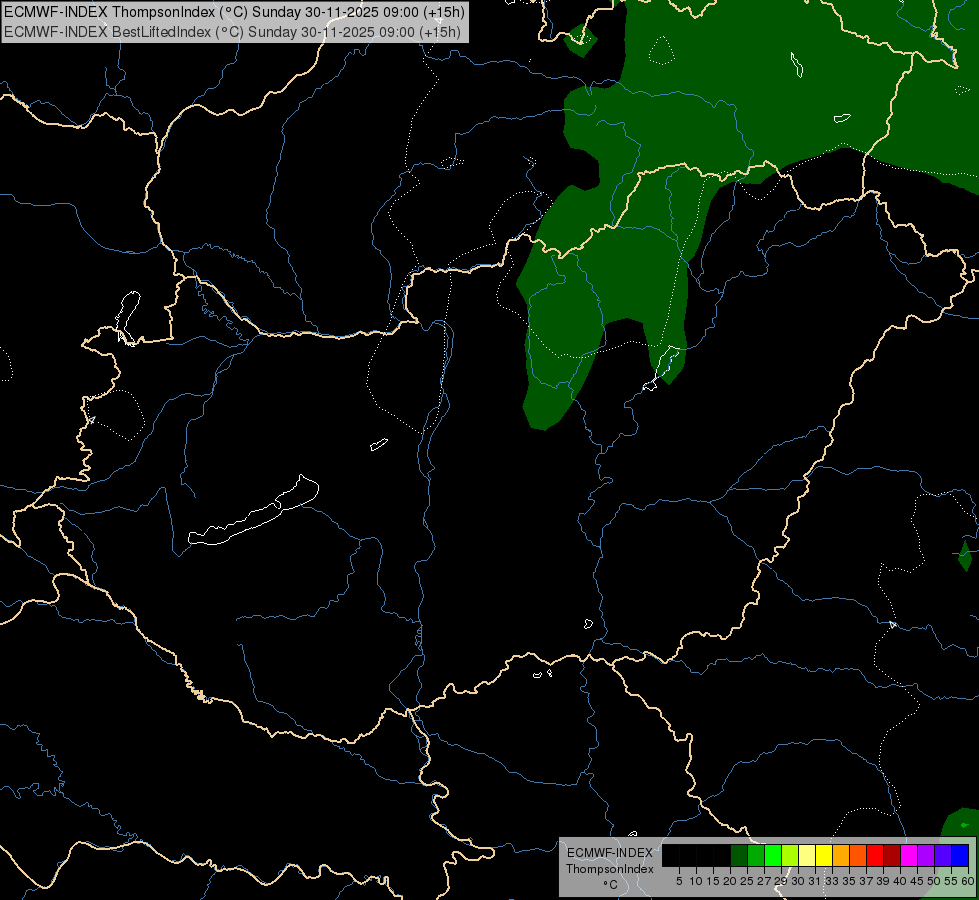Click the dark green 20-25 legend swatch
The height and width of the screenshot is (900, 979).
coord(739,855)
